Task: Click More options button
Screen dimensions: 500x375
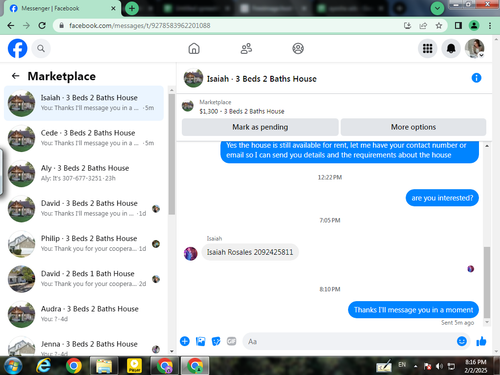Action: [x=413, y=127]
